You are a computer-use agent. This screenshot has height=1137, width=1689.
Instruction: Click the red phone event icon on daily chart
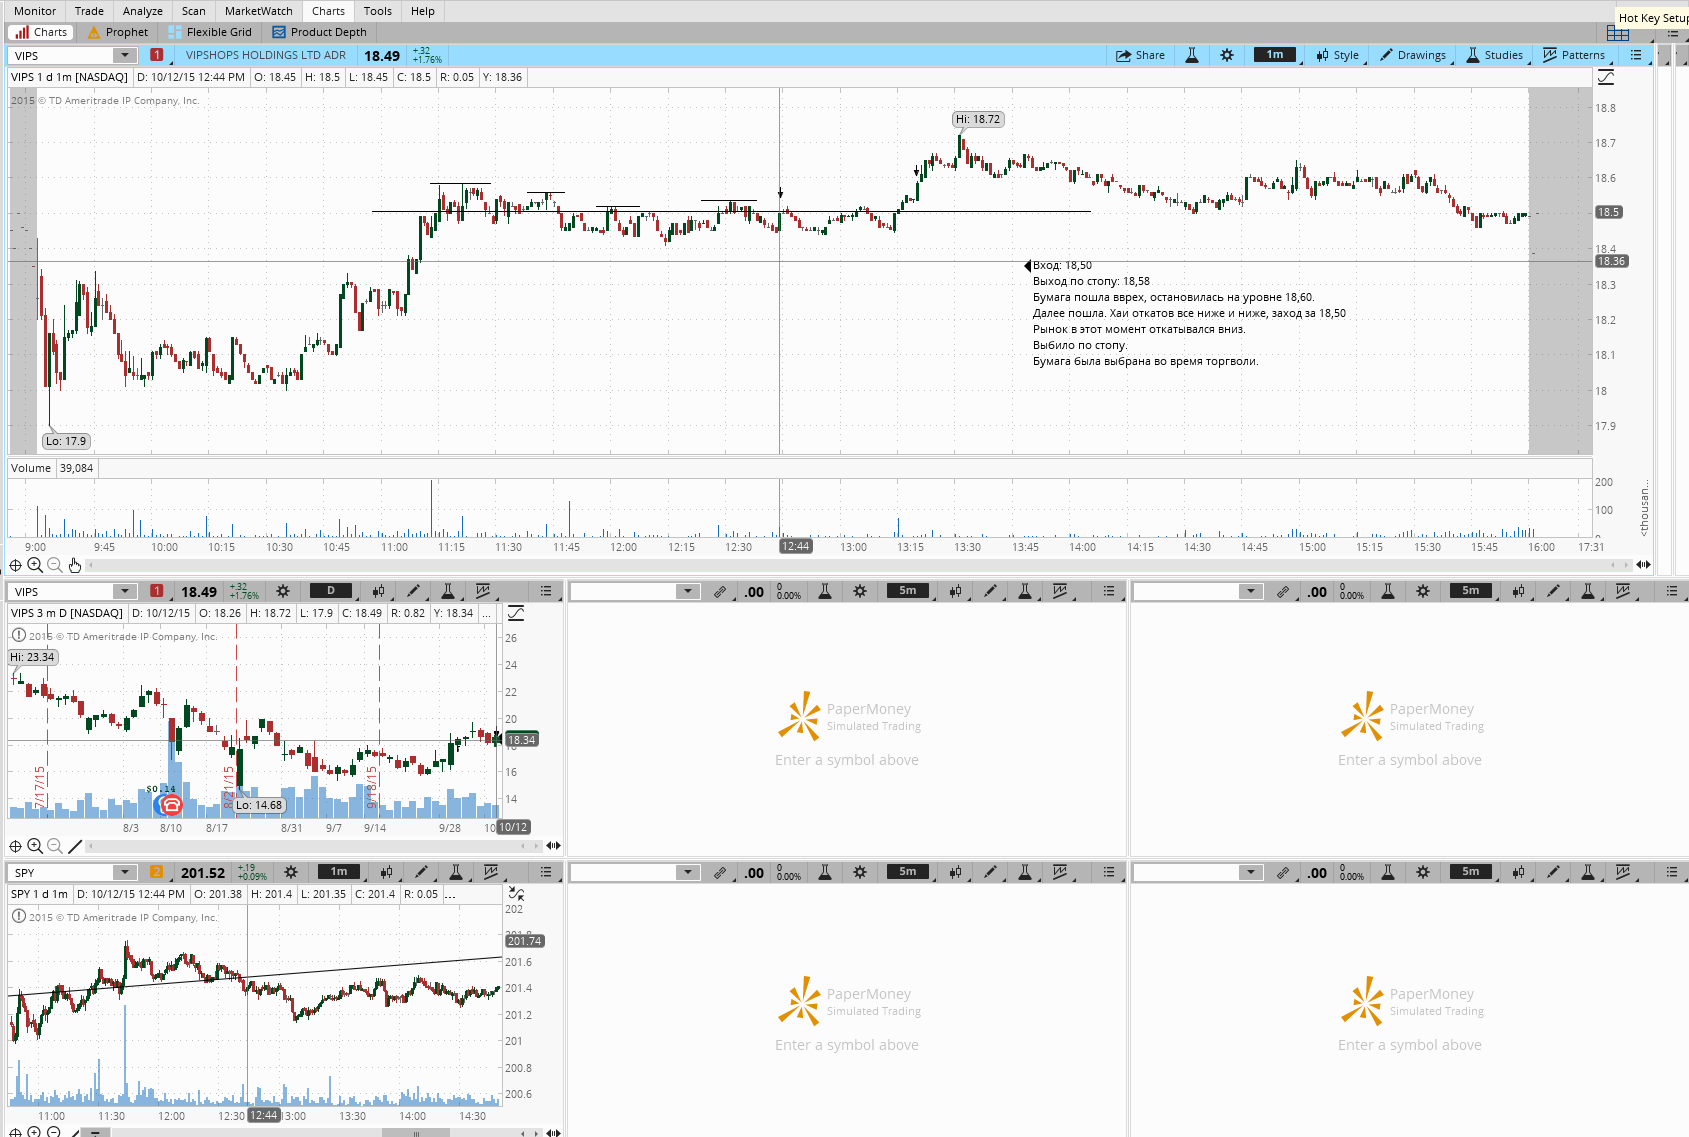(x=171, y=804)
